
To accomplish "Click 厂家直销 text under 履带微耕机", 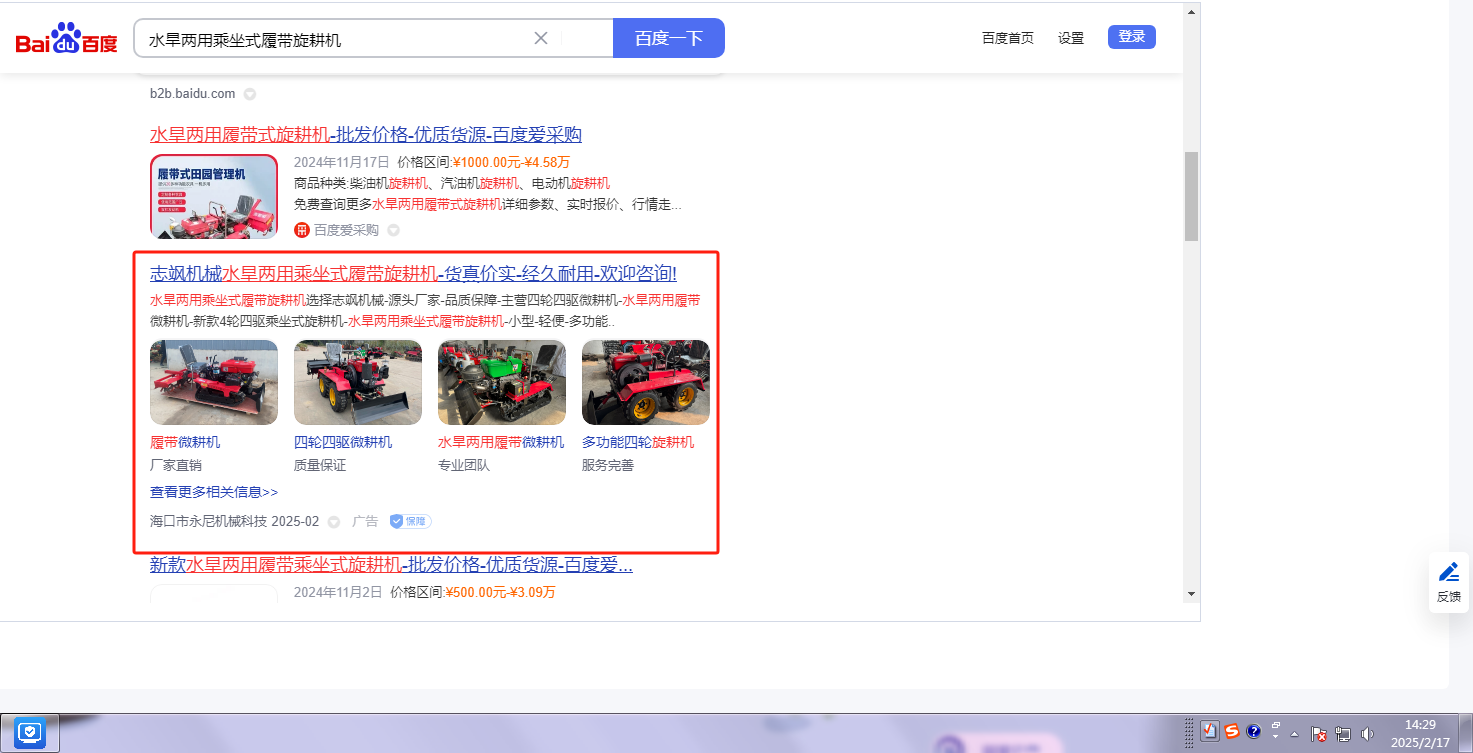I will coord(176,465).
